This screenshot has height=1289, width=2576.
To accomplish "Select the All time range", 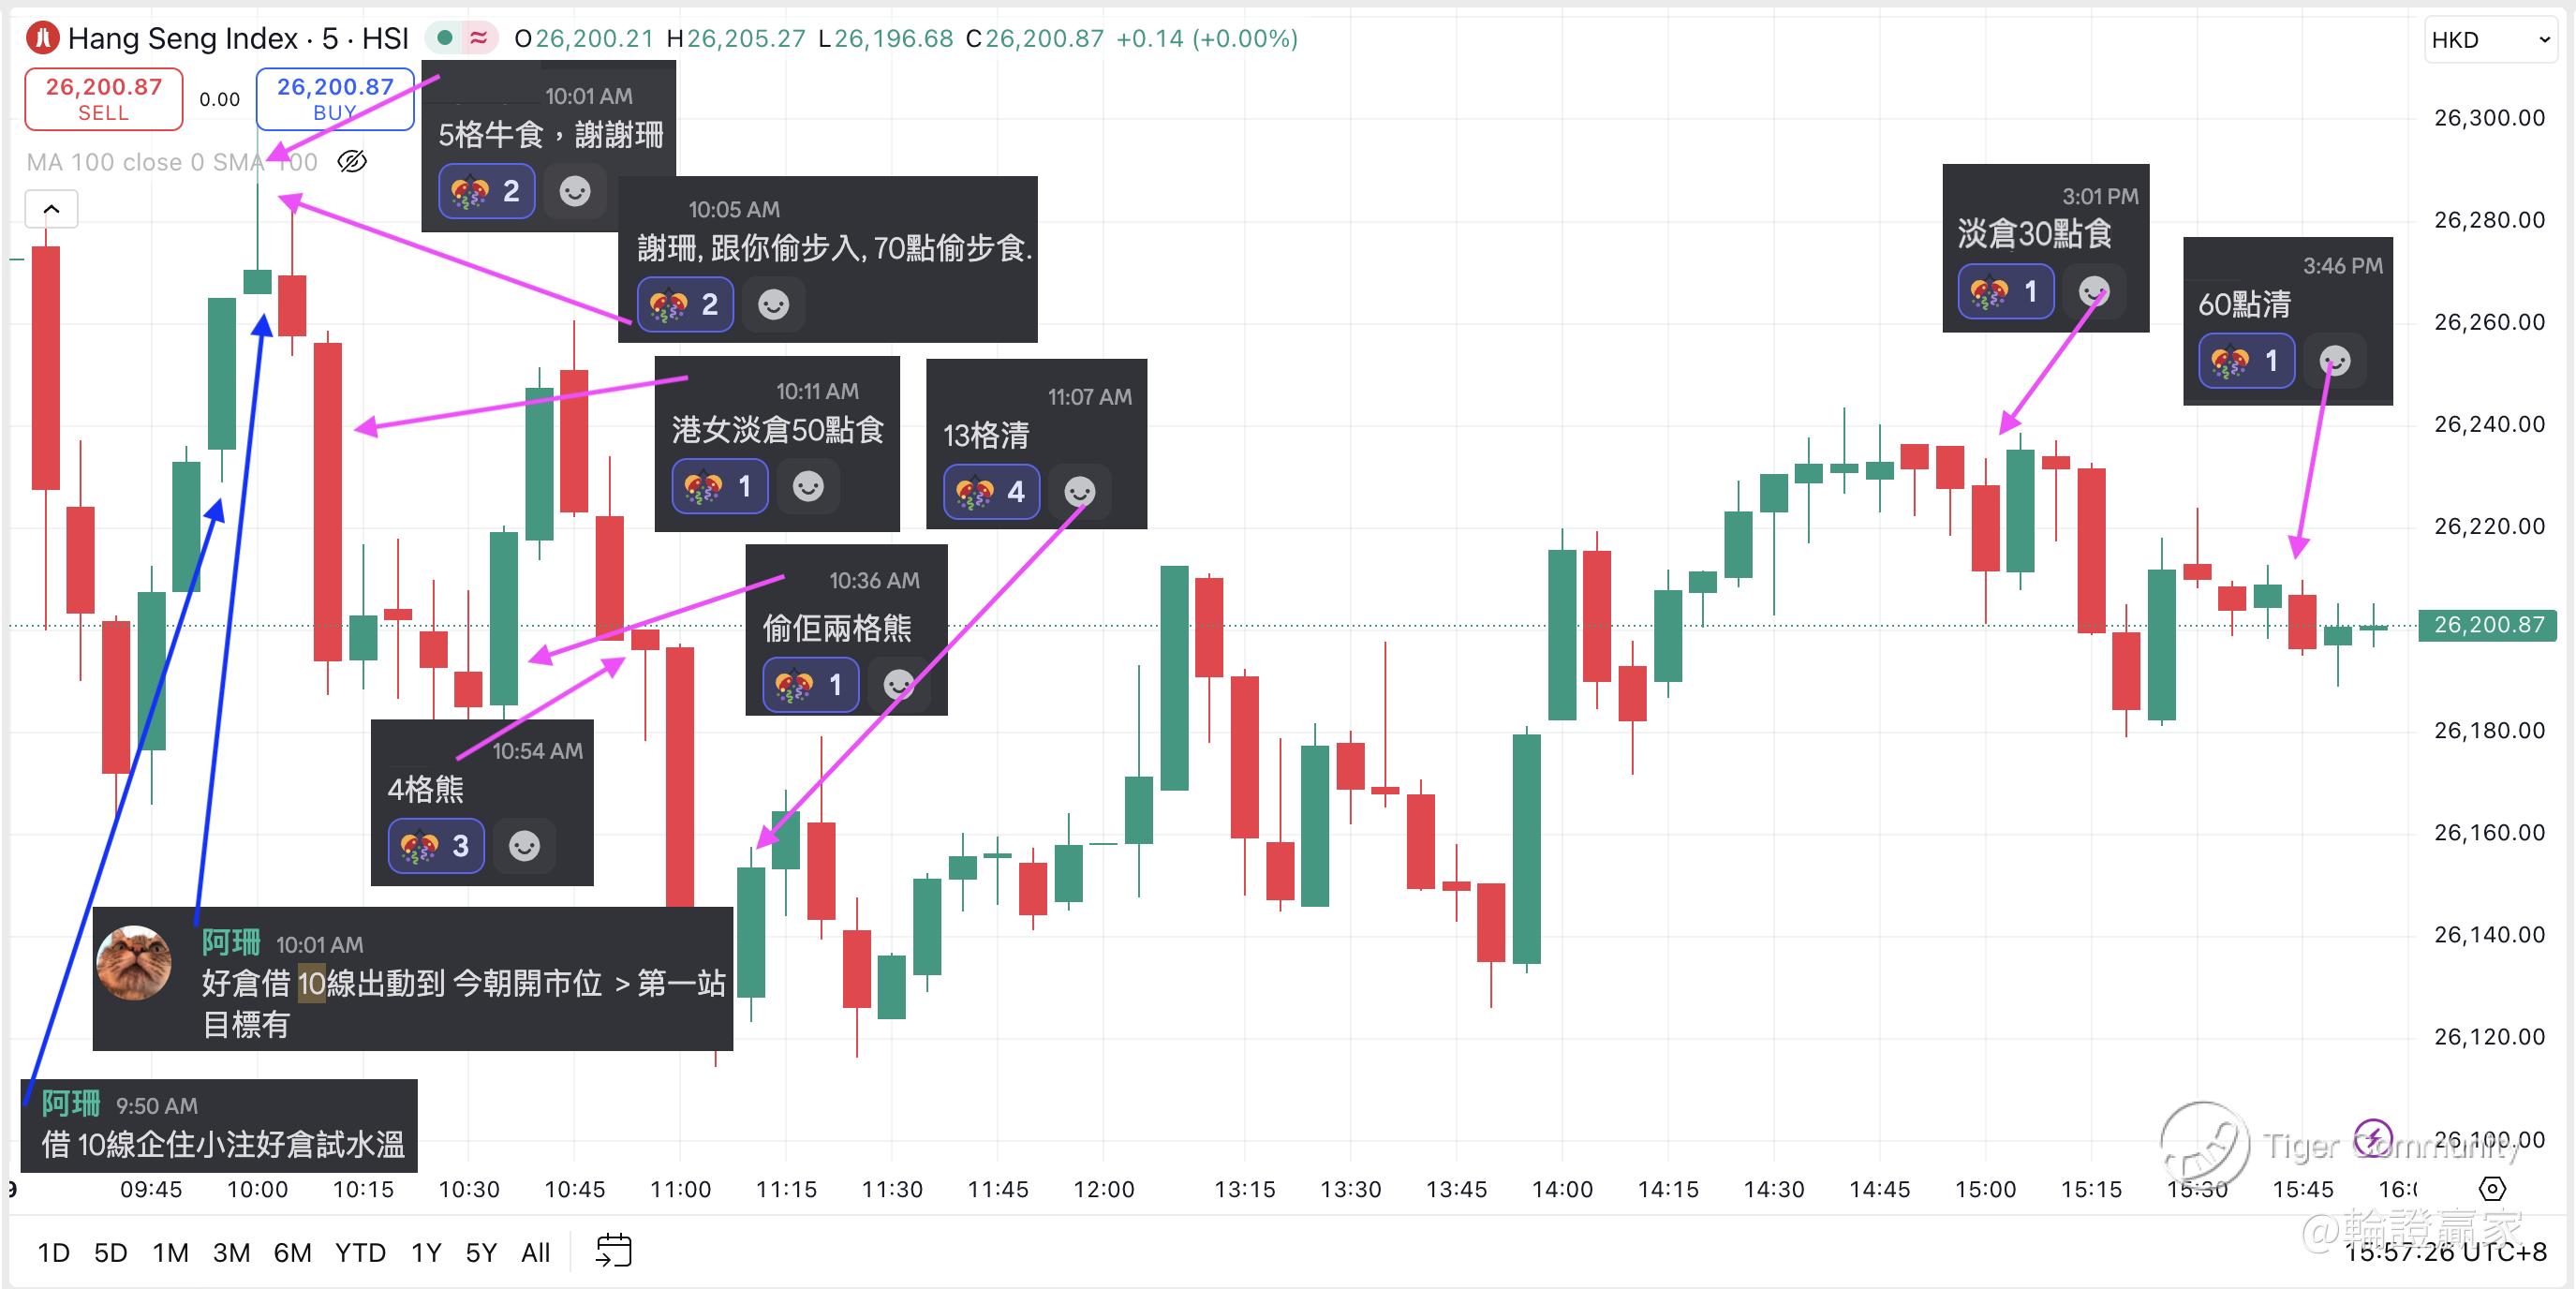I will 535,1252.
